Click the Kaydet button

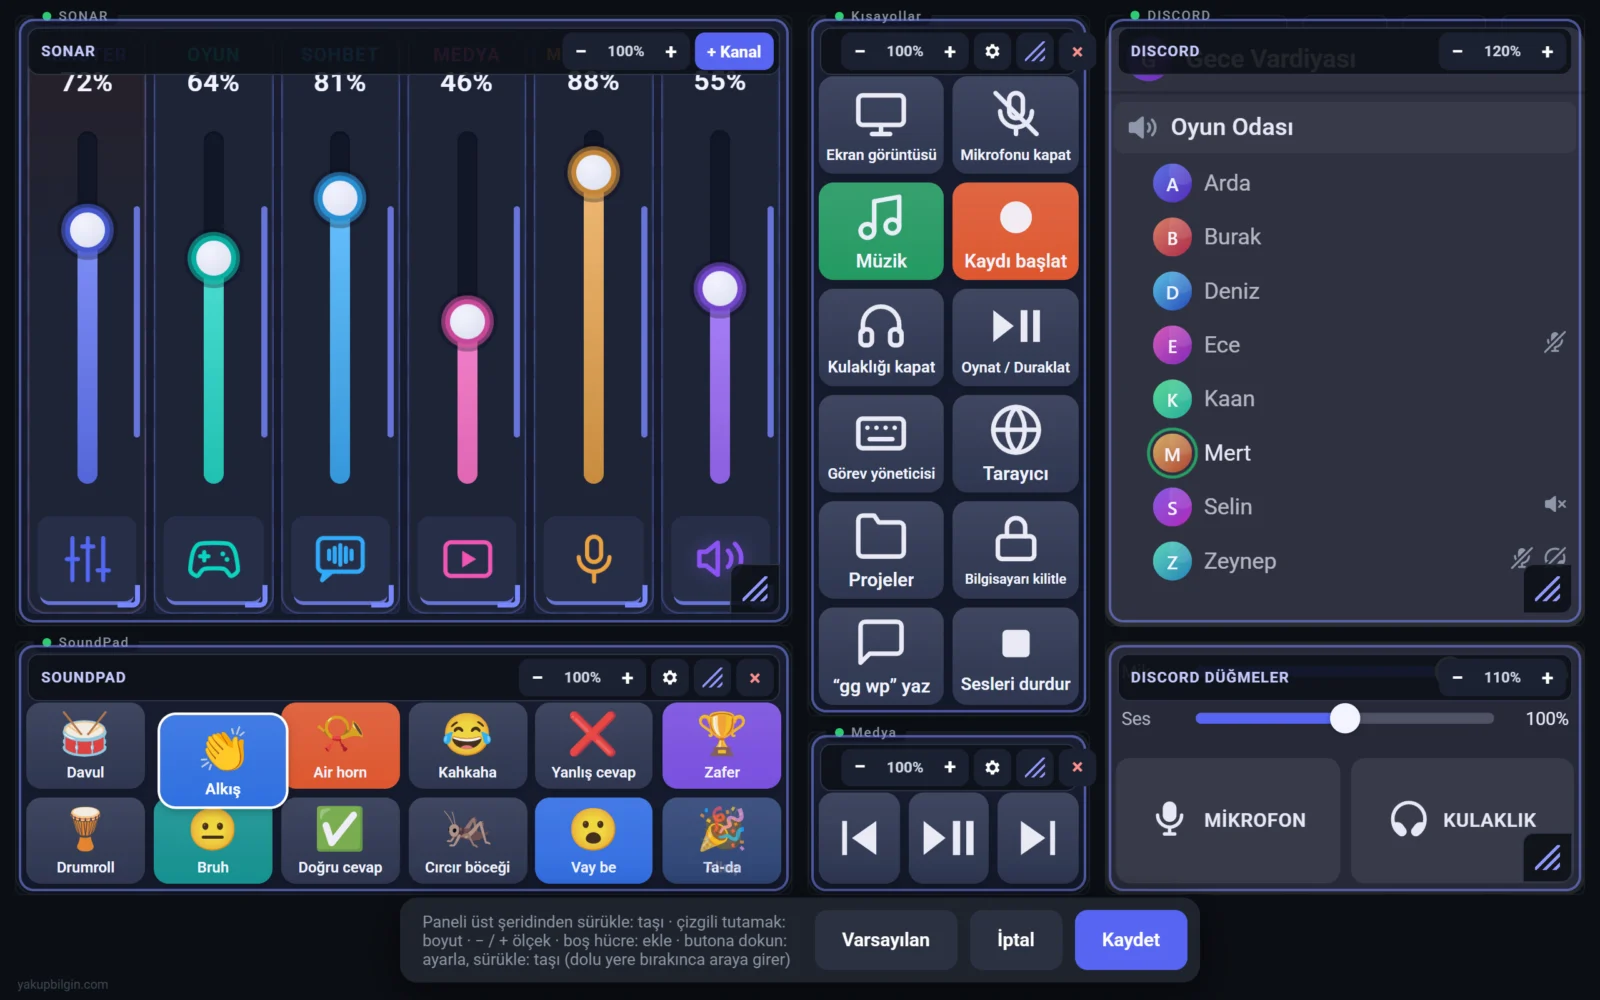click(1131, 940)
